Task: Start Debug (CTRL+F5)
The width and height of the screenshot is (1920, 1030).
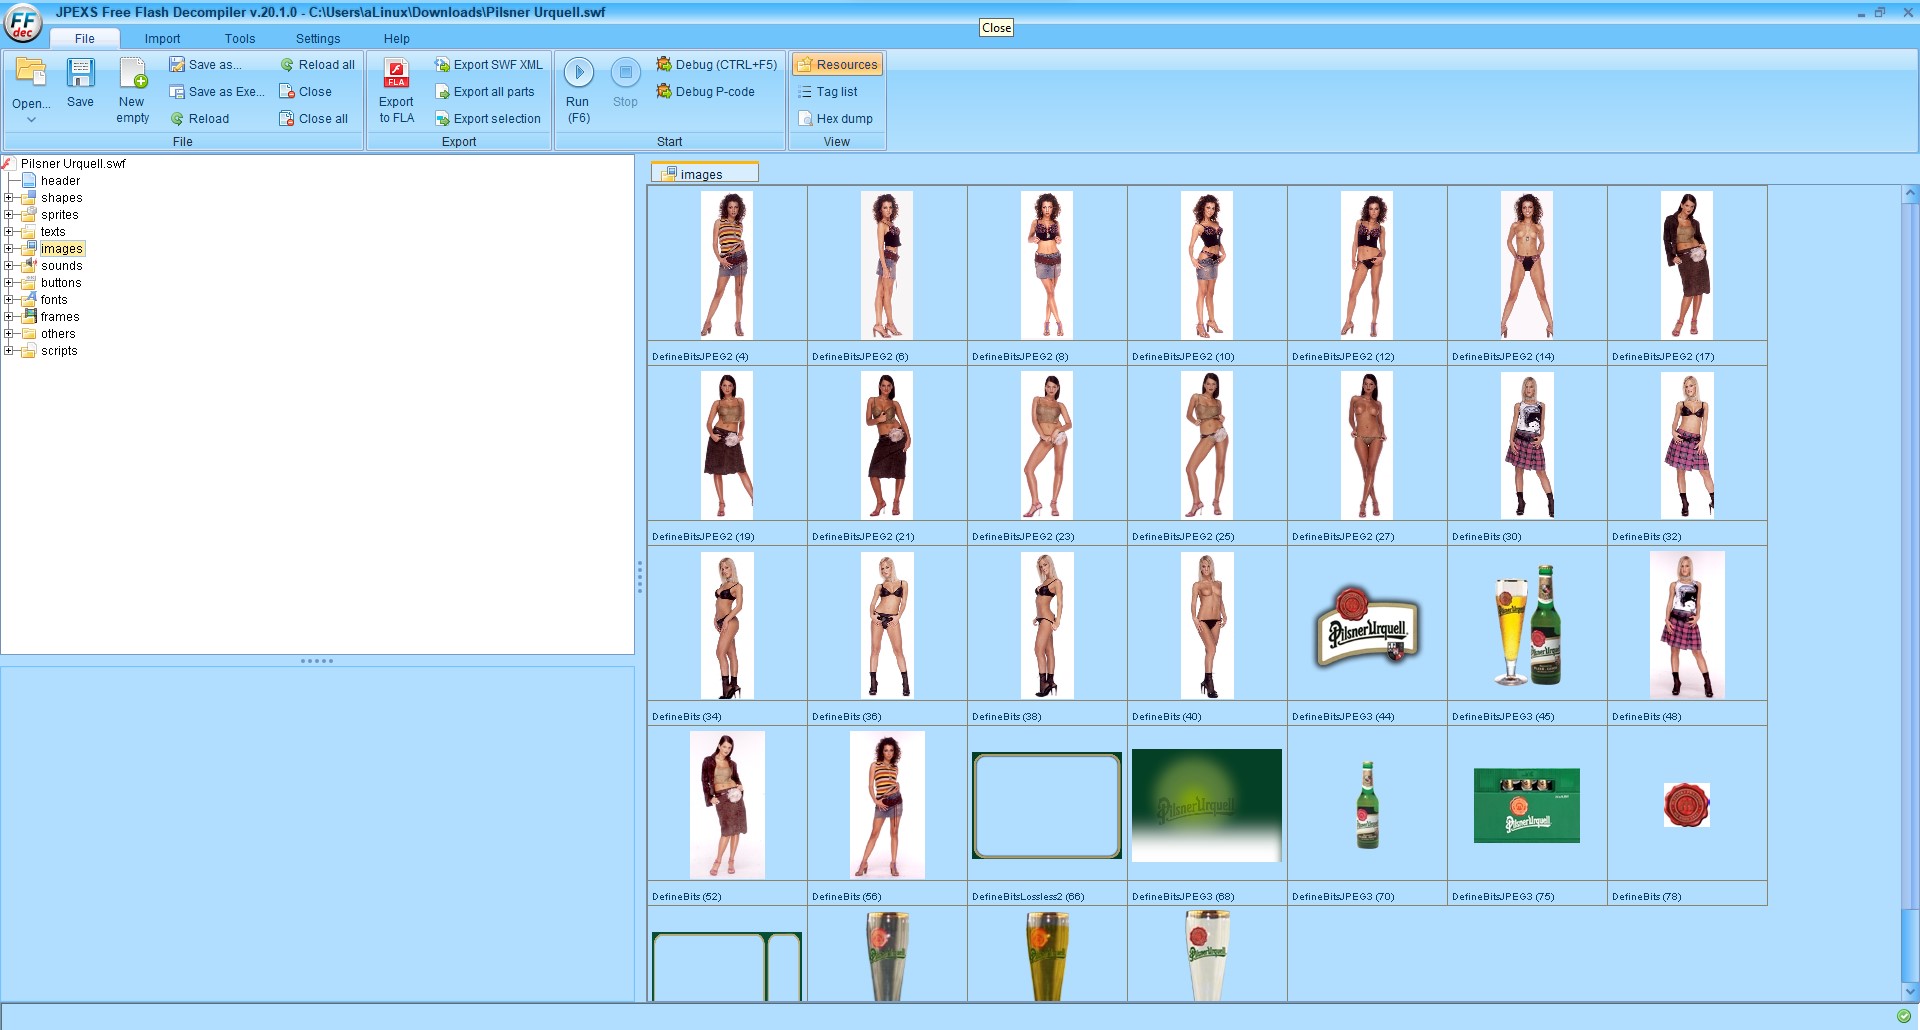Action: (x=716, y=65)
